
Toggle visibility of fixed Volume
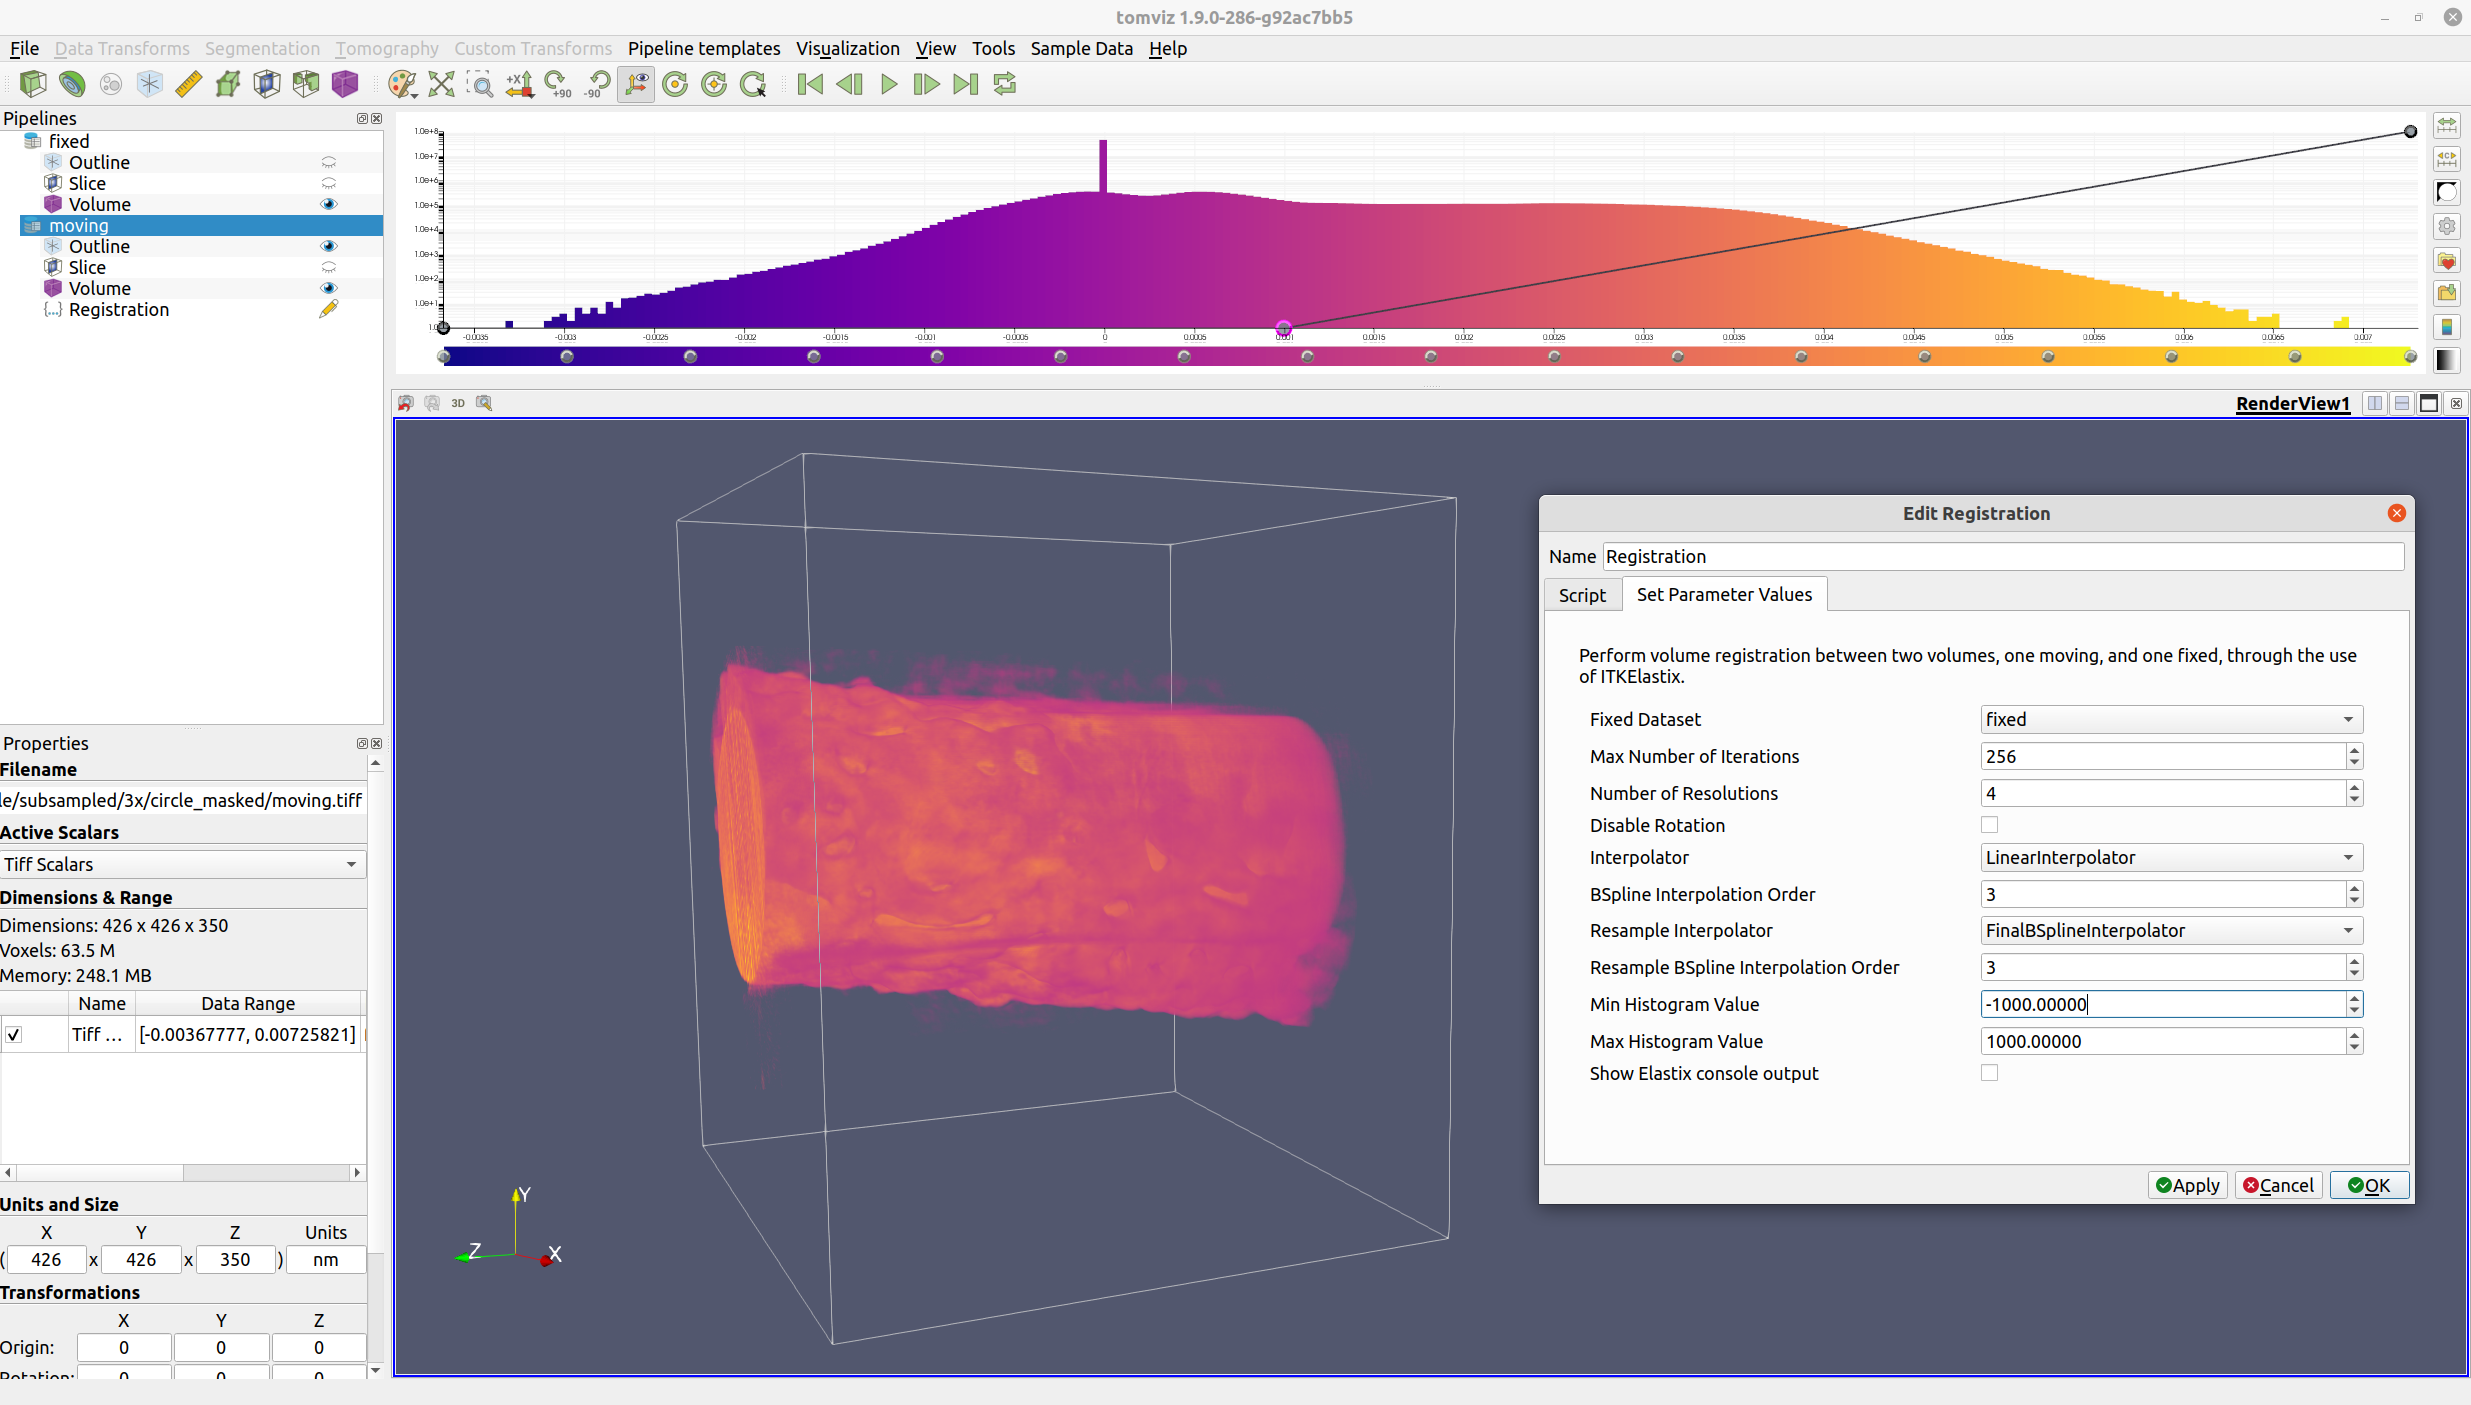tap(328, 204)
